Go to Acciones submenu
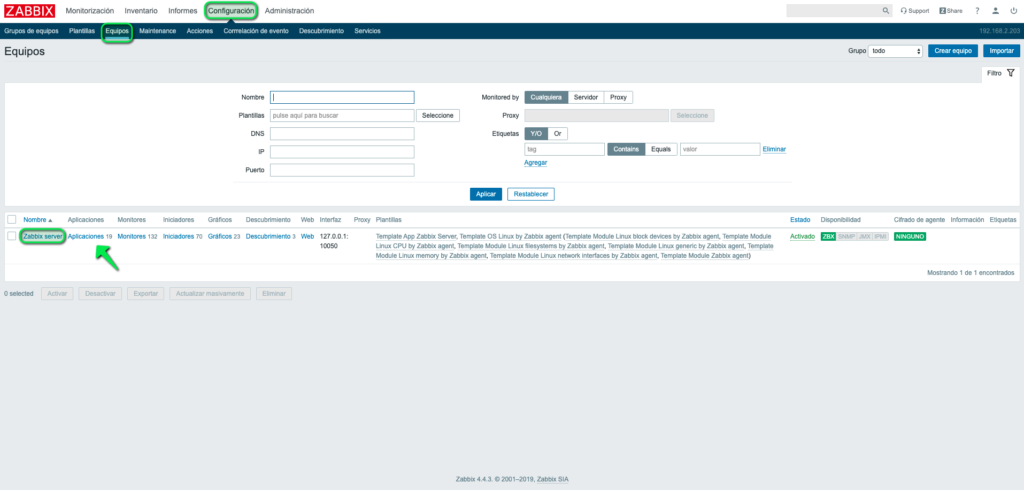The height and width of the screenshot is (490, 1024). (x=199, y=31)
